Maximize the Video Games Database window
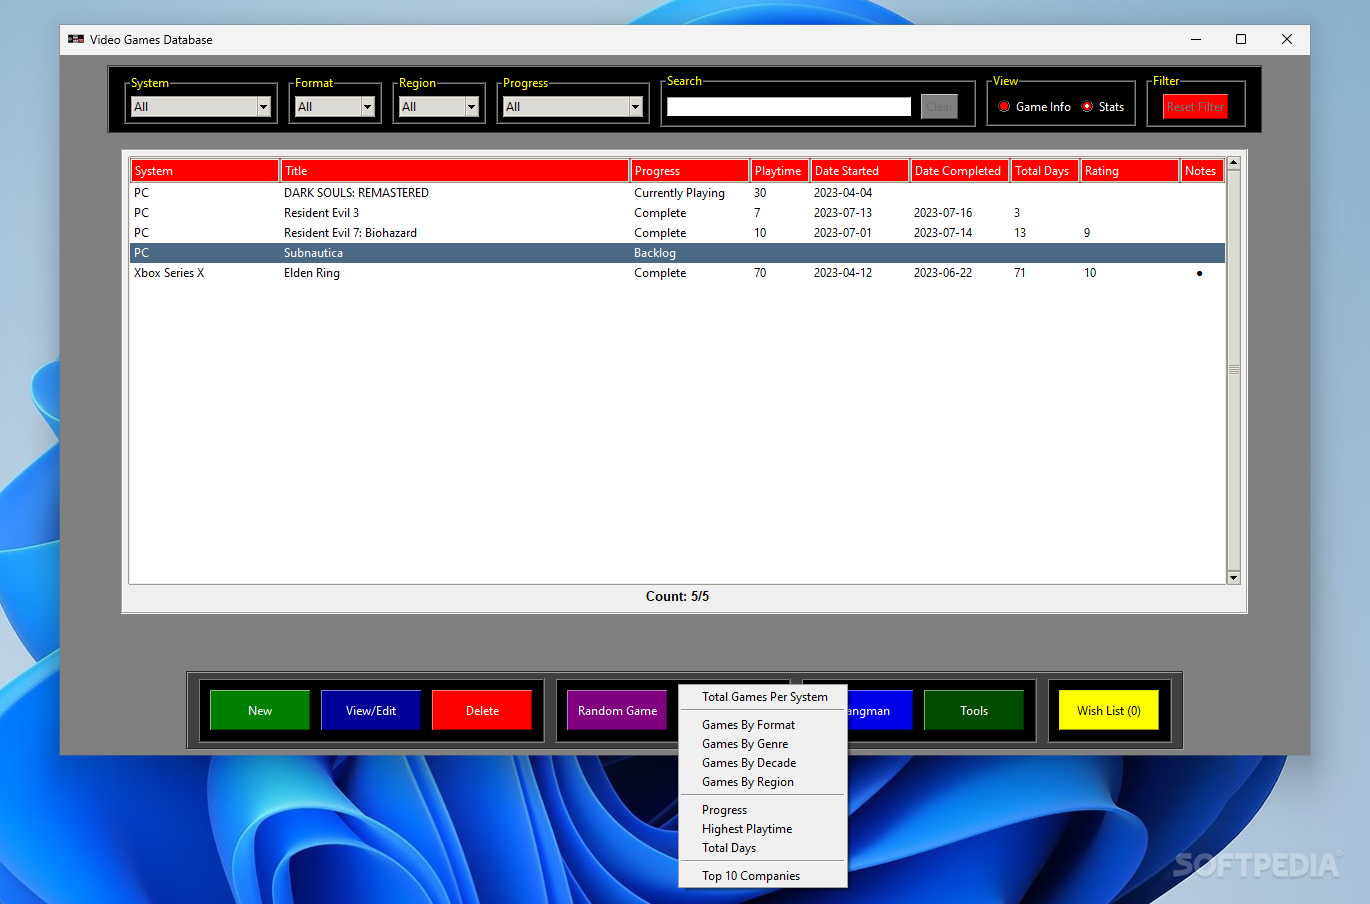 click(1241, 39)
